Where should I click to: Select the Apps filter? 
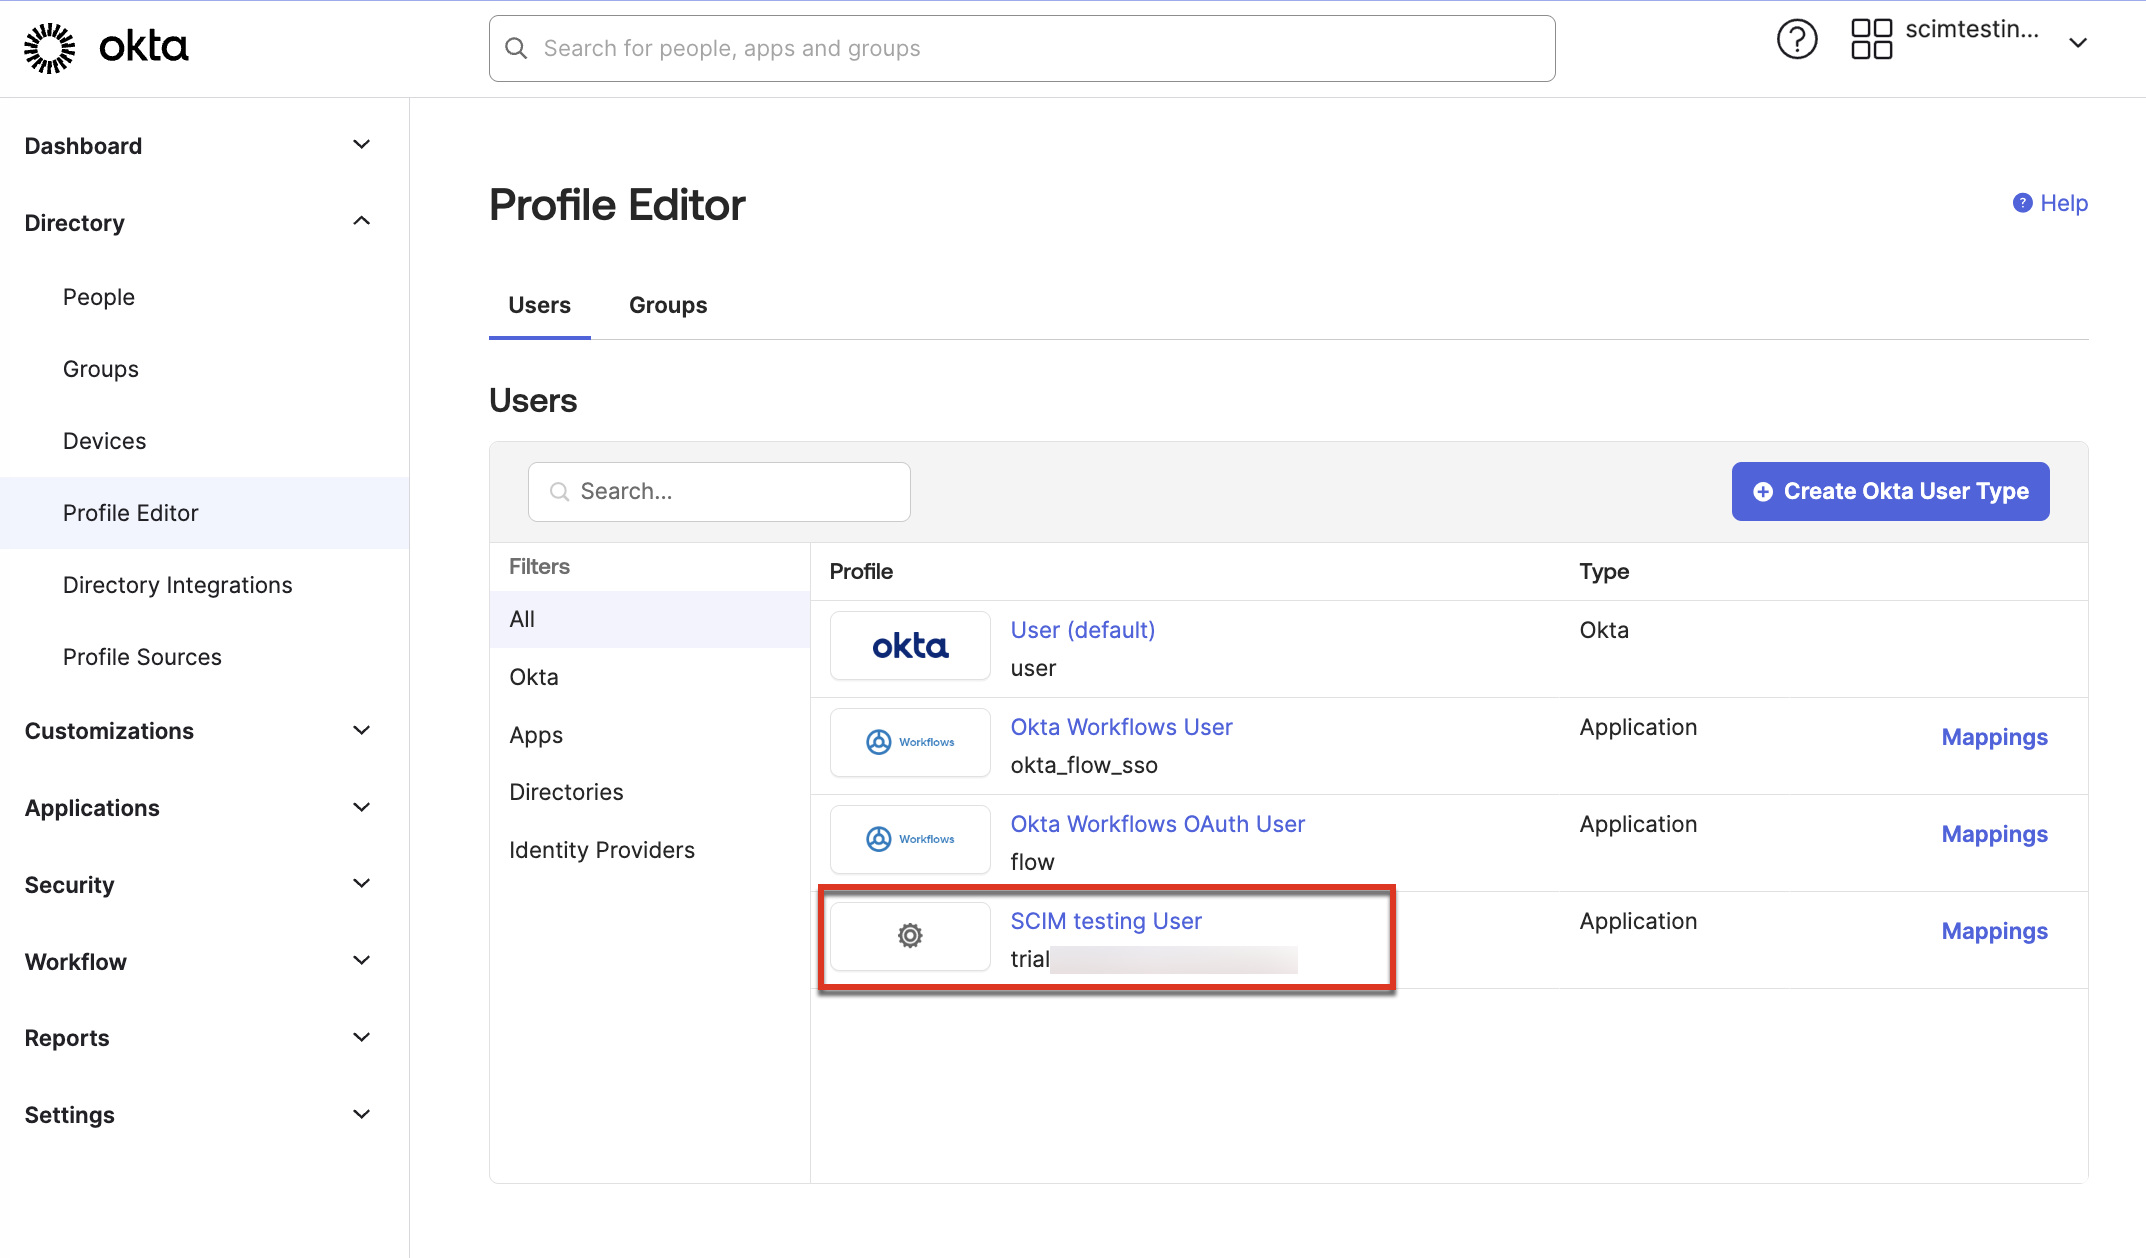coord(536,734)
